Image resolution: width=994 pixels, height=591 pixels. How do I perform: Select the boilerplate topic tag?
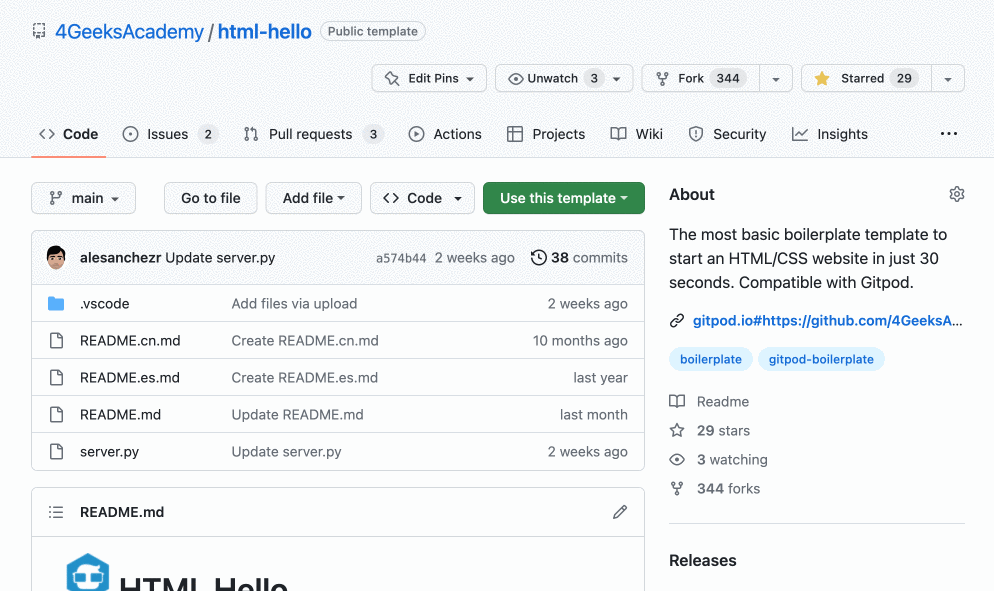711,359
